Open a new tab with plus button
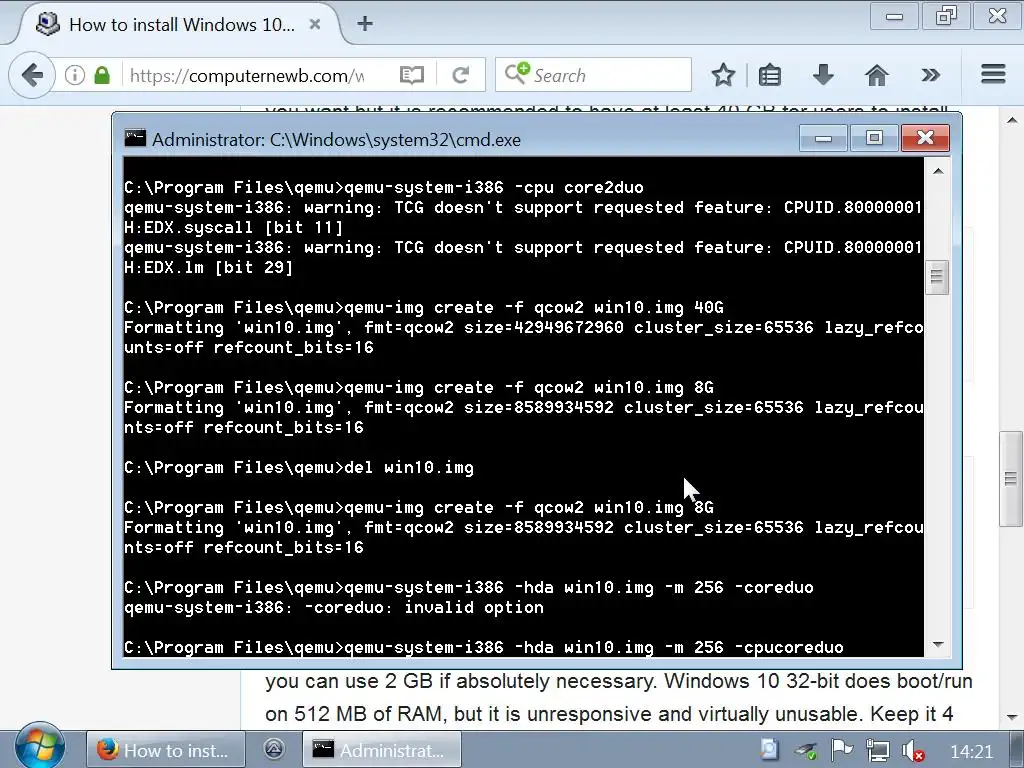The height and width of the screenshot is (768, 1024). [x=365, y=24]
